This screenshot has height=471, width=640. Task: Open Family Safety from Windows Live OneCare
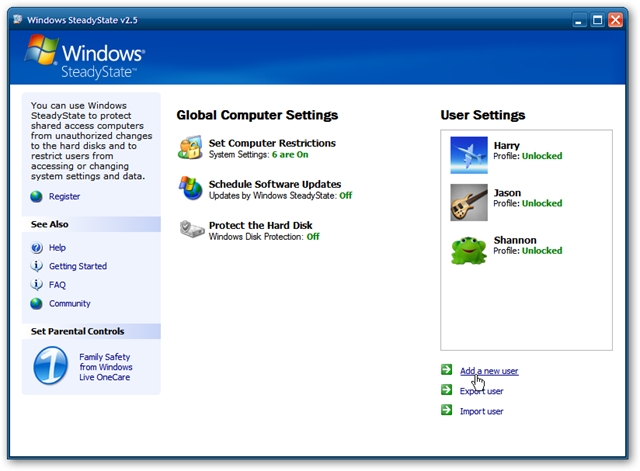point(105,367)
